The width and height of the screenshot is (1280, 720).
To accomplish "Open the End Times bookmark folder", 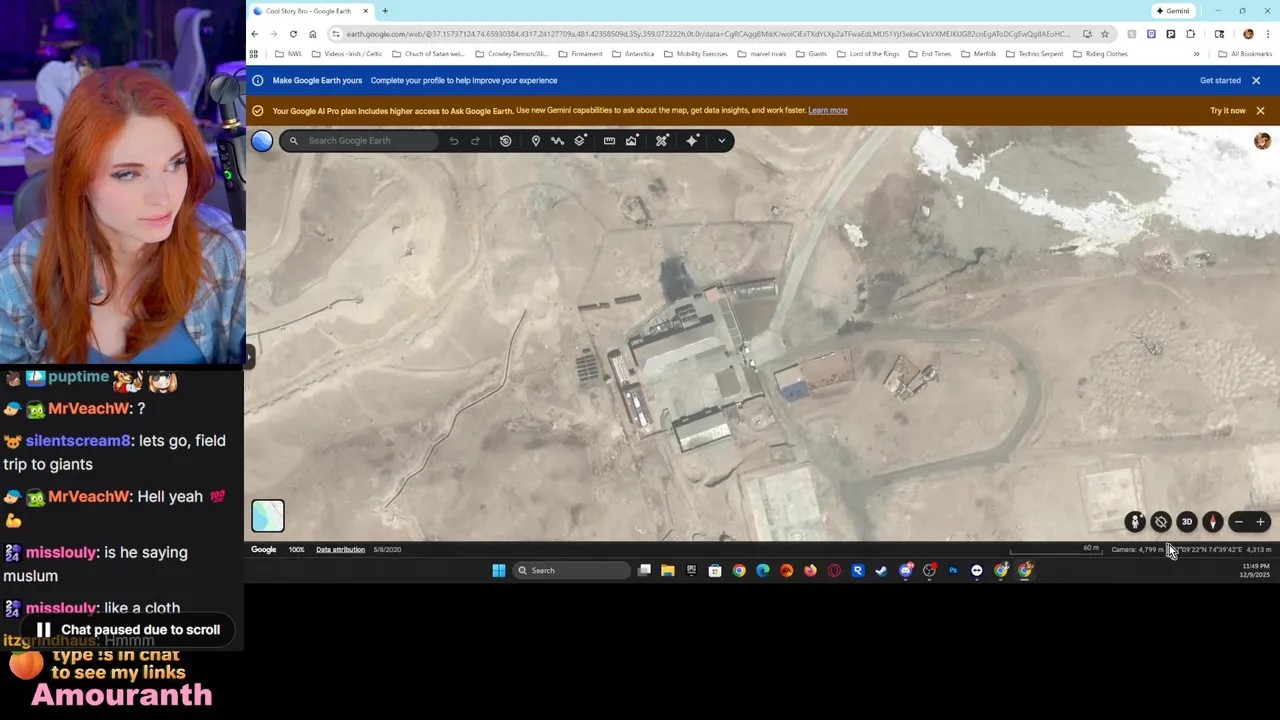I will [930, 54].
